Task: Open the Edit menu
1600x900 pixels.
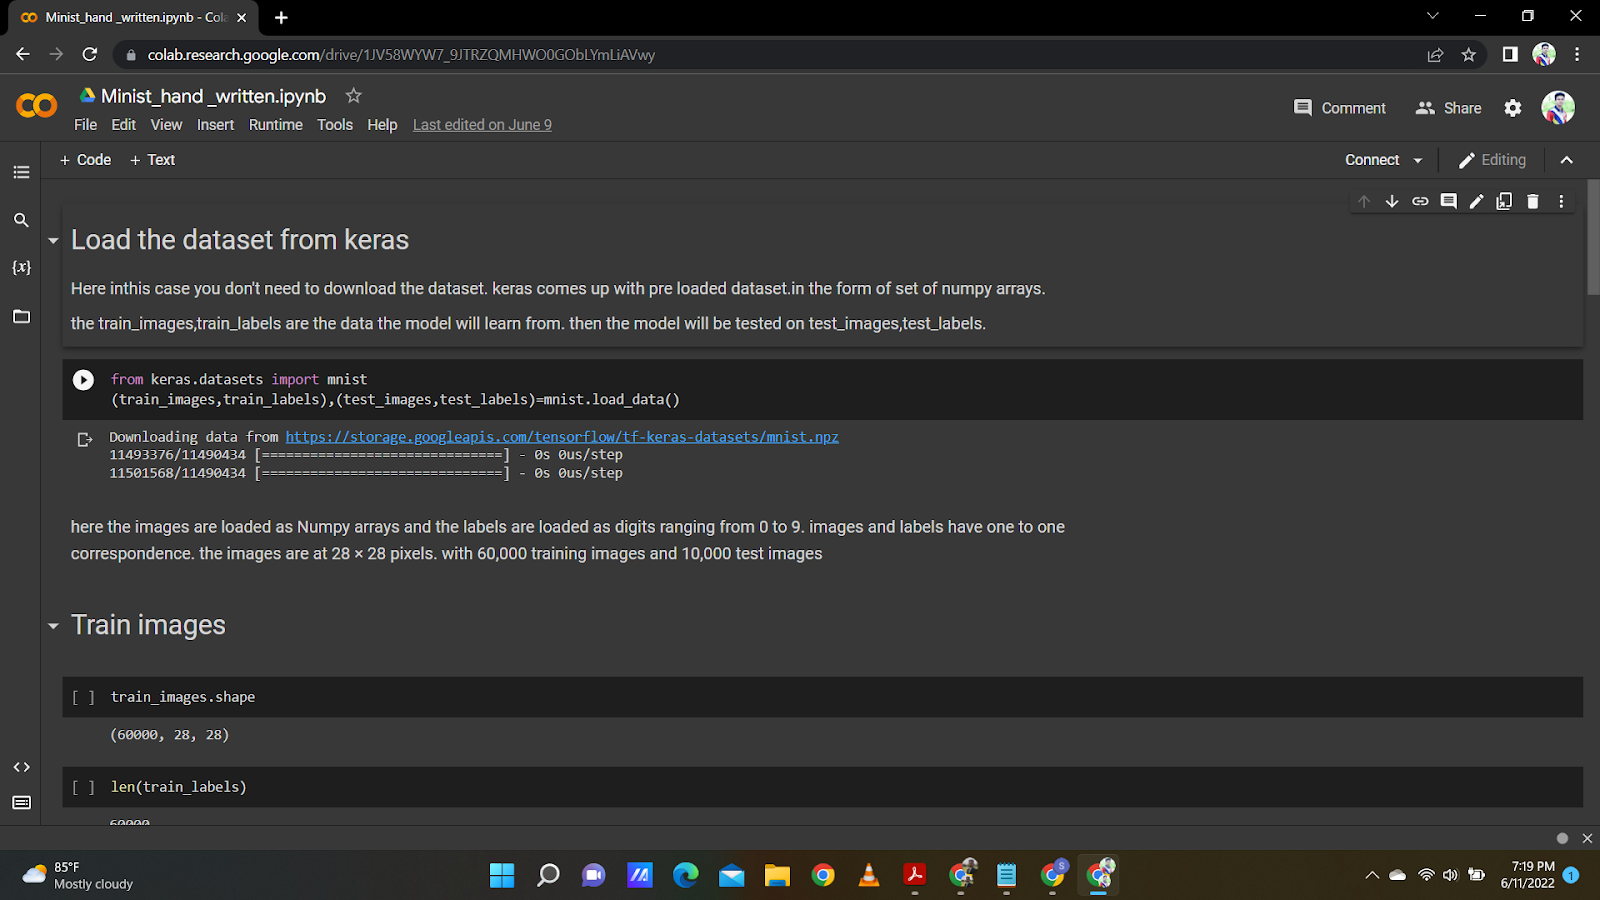Action: pyautogui.click(x=124, y=125)
